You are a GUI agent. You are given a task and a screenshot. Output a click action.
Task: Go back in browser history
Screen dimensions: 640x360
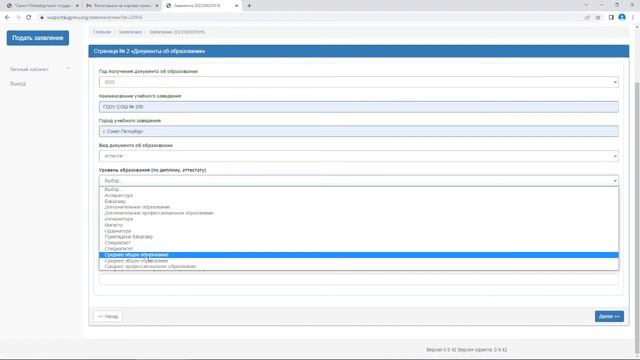(x=7, y=18)
